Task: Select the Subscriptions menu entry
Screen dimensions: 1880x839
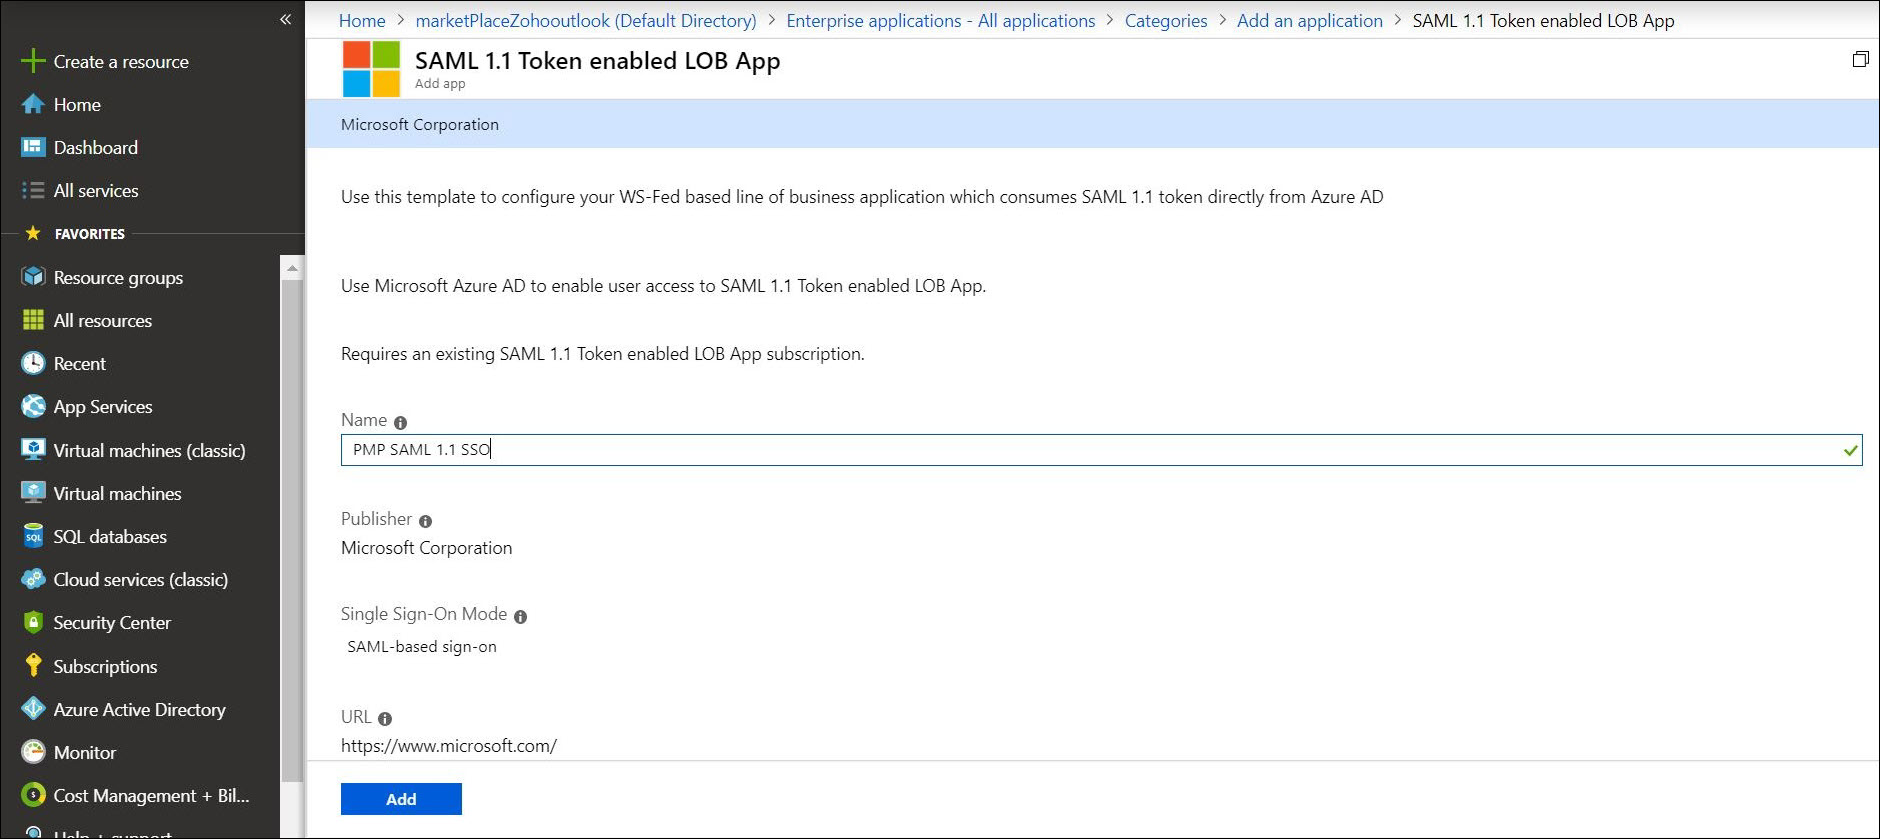Action: click(x=105, y=666)
